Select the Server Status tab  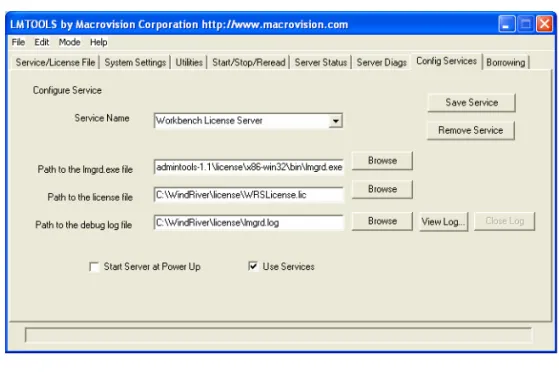[x=320, y=62]
